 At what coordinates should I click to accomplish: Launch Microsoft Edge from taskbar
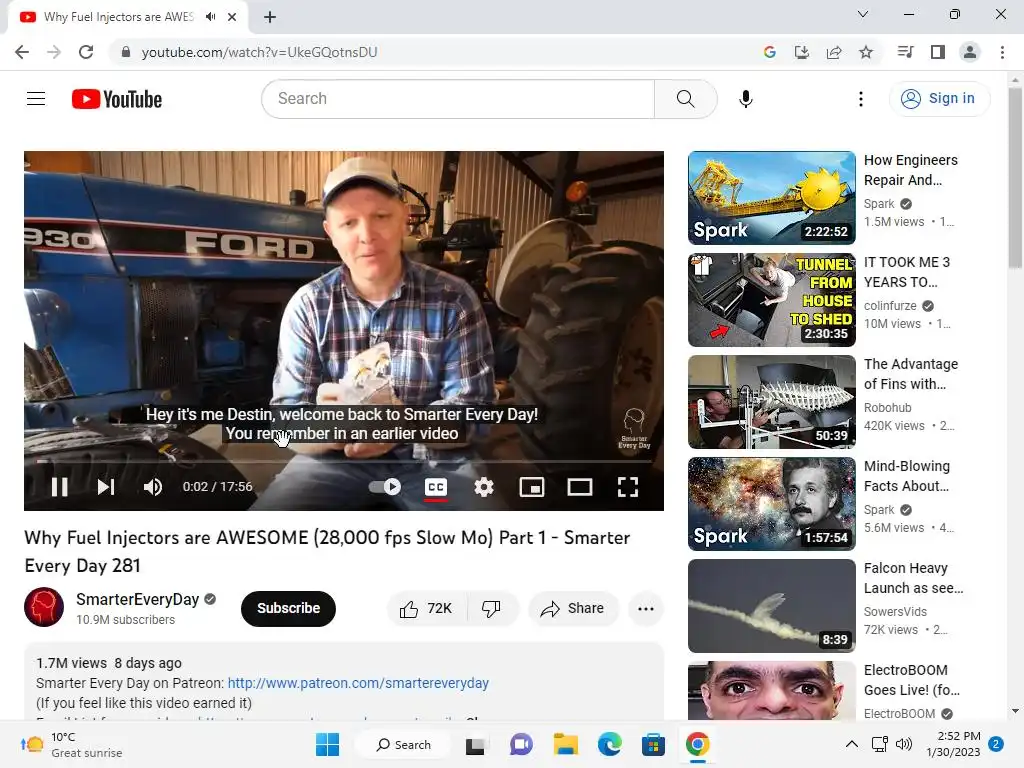click(x=609, y=744)
